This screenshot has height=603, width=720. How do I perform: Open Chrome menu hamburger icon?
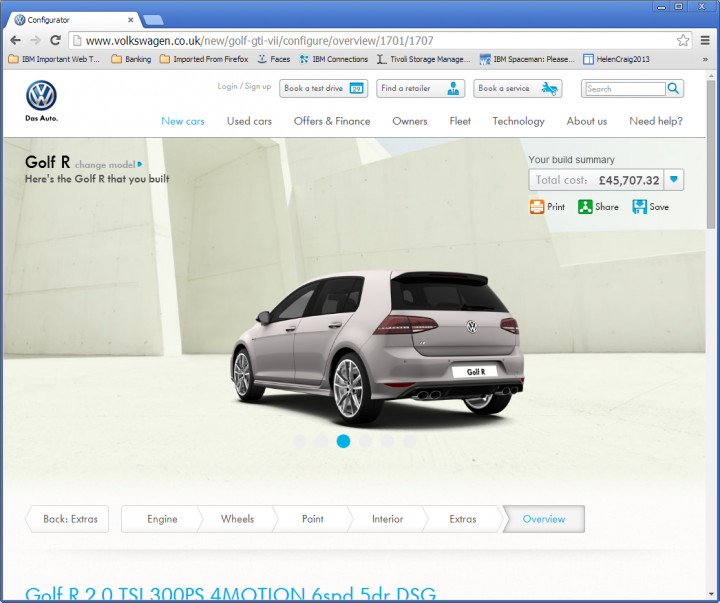pos(705,40)
